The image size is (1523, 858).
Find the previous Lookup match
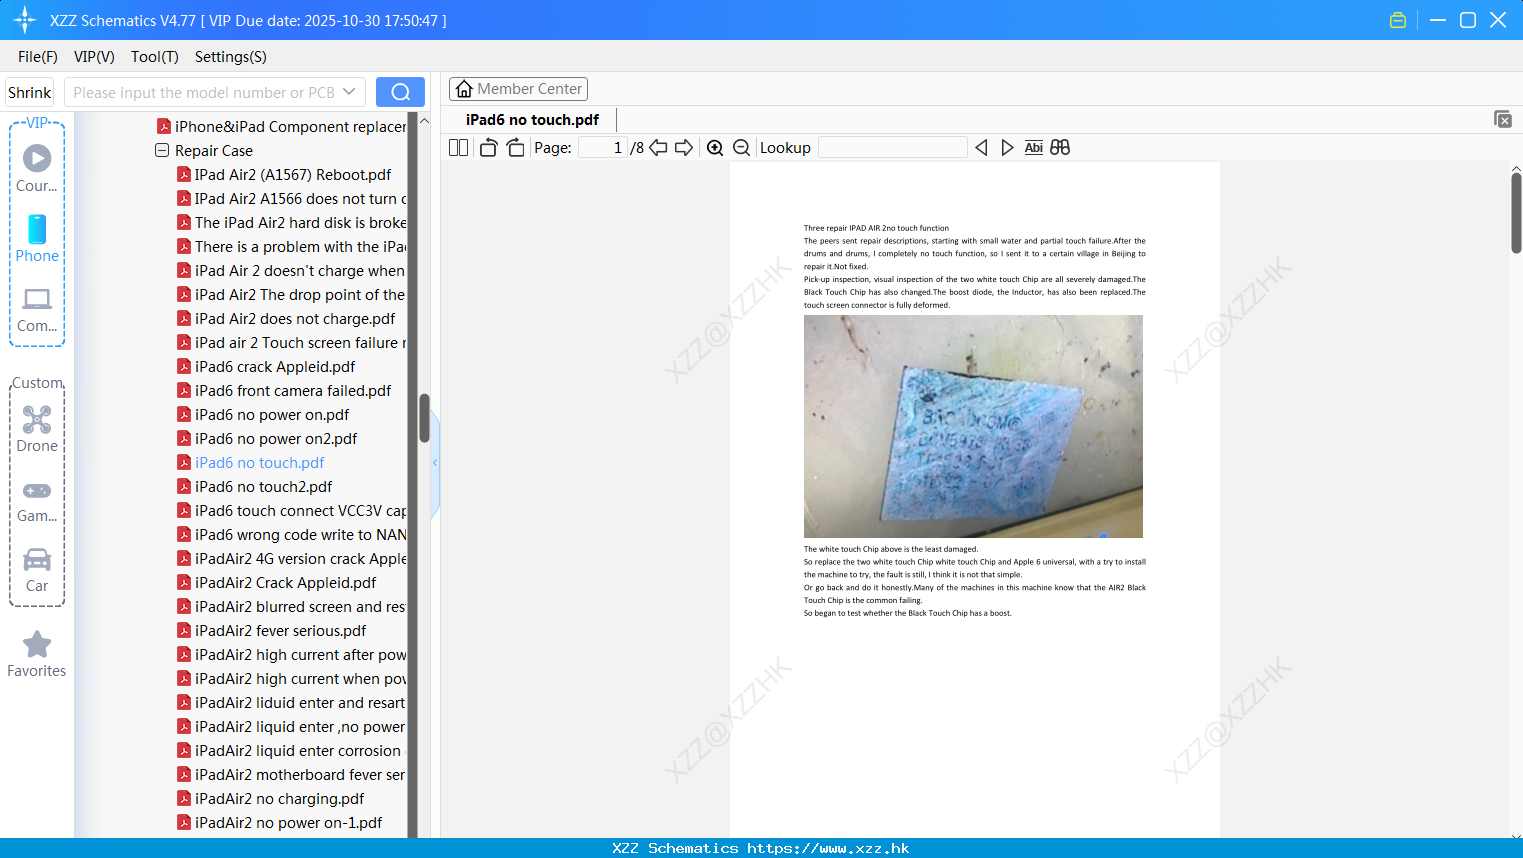981,148
